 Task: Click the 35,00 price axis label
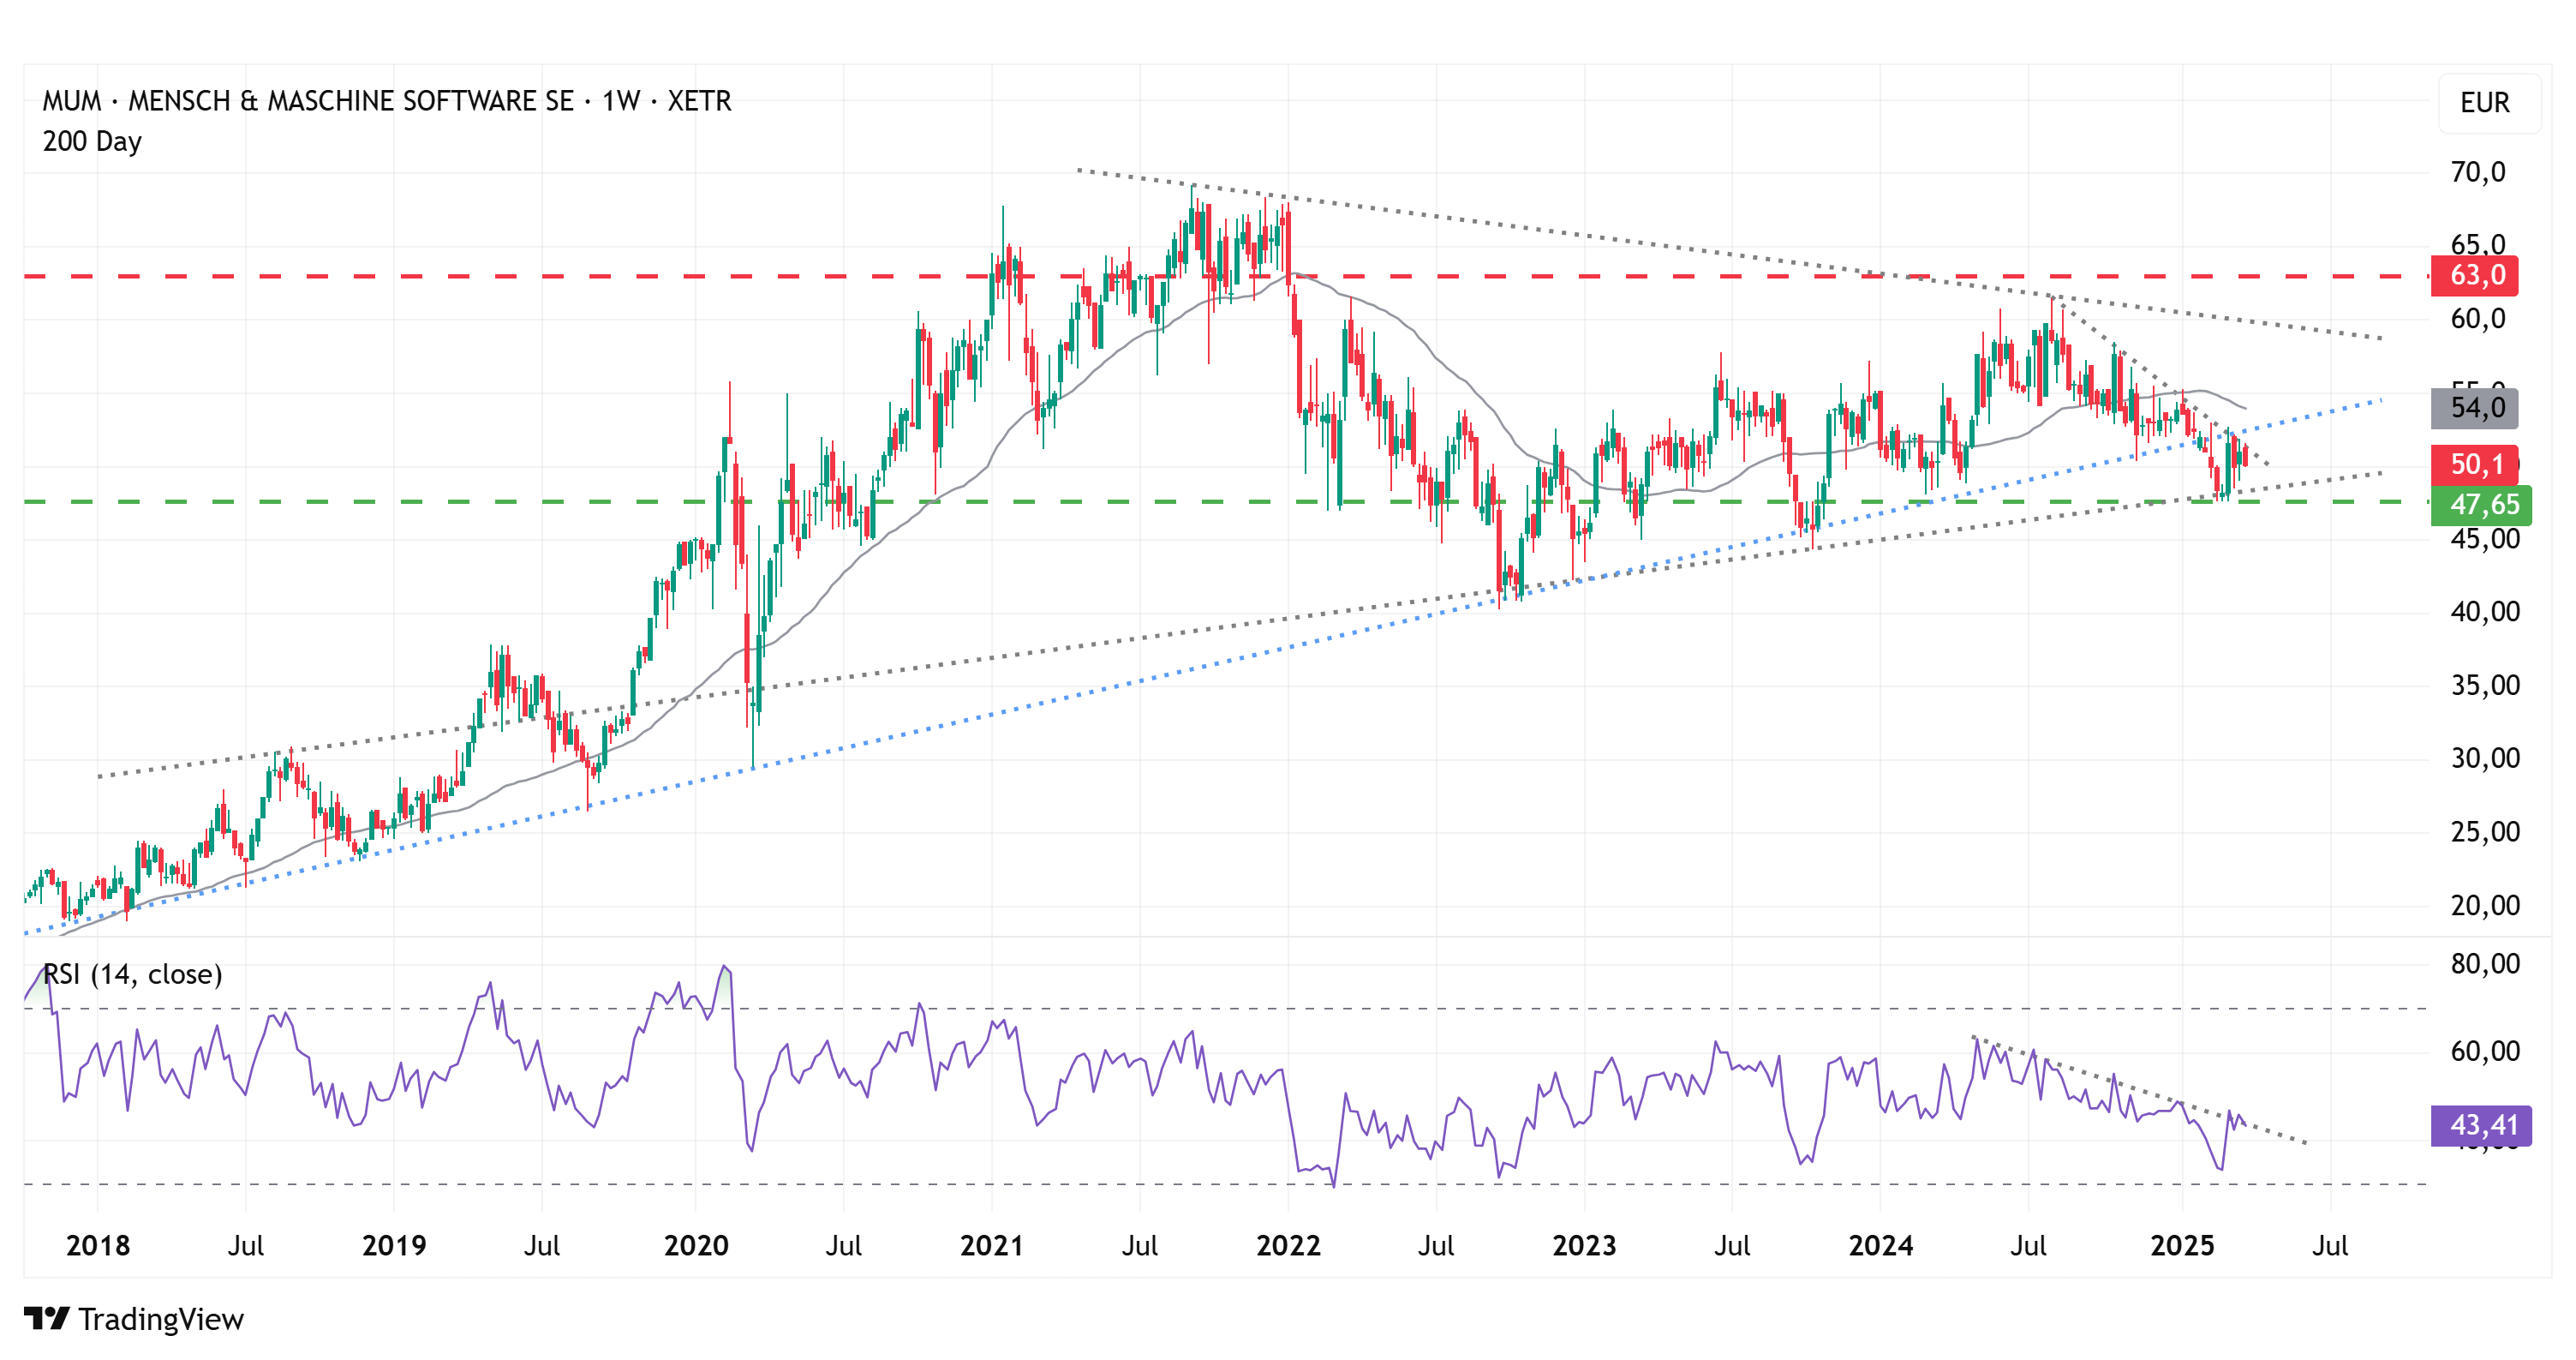(x=2485, y=686)
